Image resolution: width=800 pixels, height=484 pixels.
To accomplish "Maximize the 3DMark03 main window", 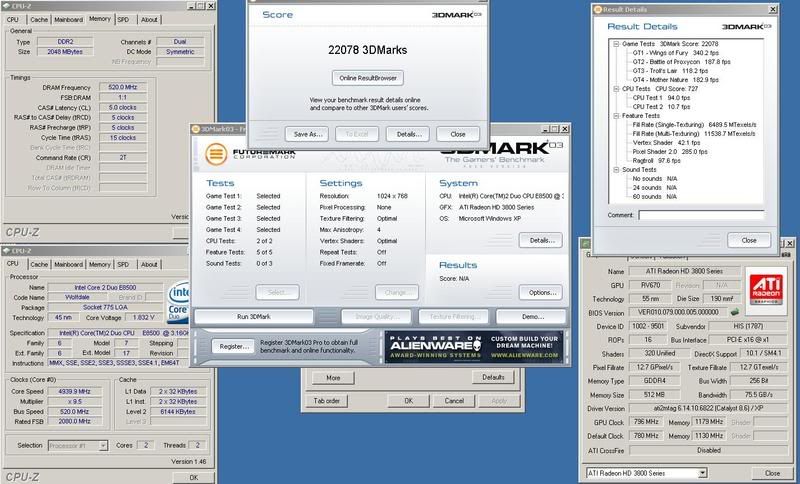I will 555,129.
